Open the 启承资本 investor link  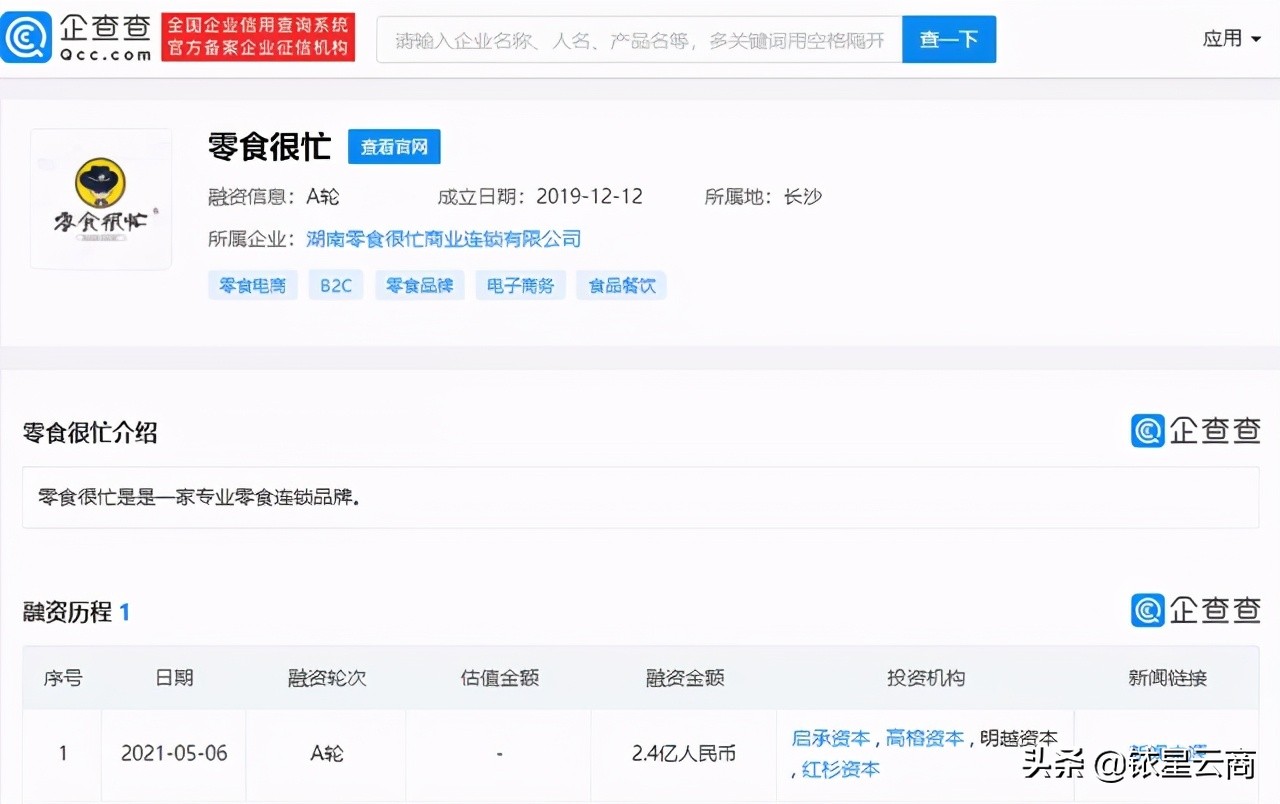(x=830, y=737)
